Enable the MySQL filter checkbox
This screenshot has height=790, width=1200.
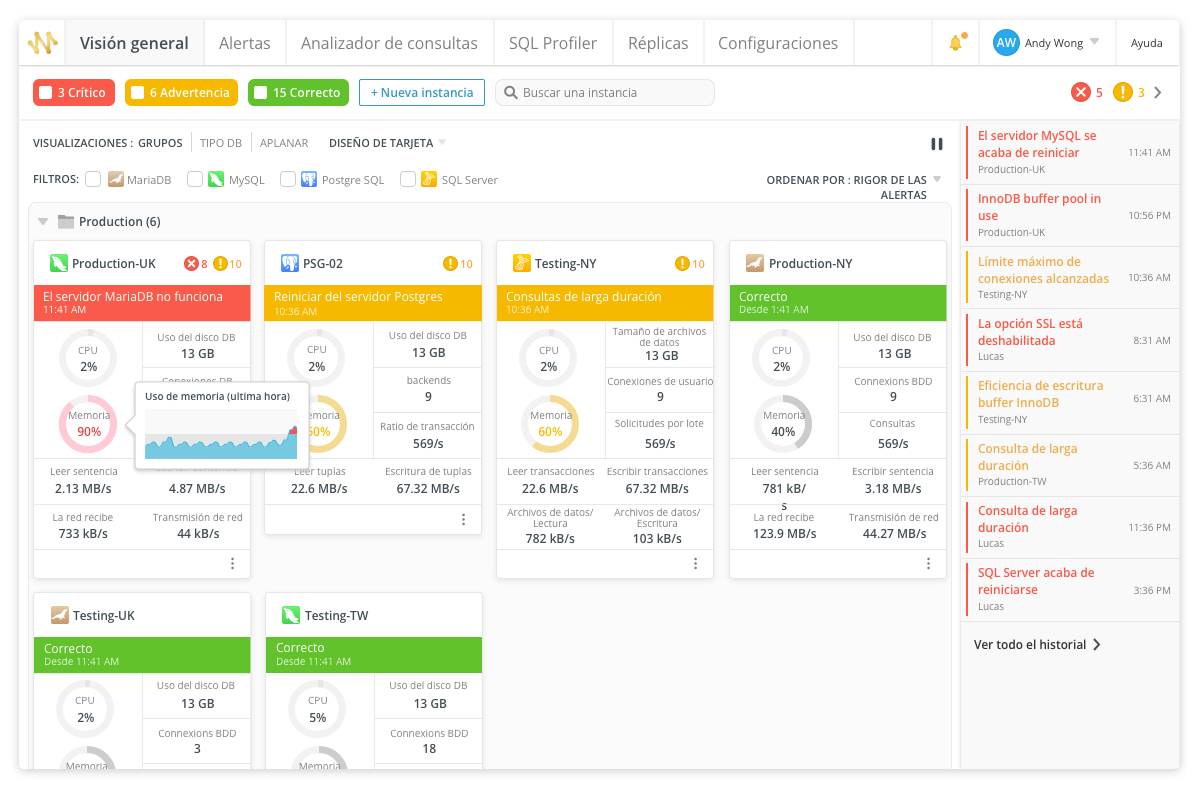point(193,180)
